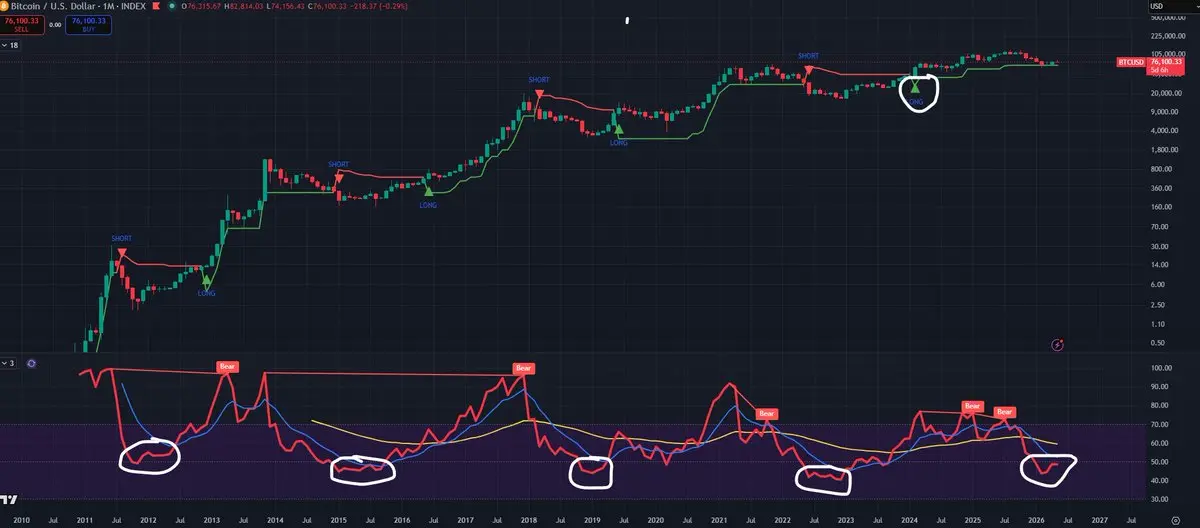This screenshot has height=528, width=1200.
Task: Click the red SHORT arrow marker in 2011
Action: tap(122, 254)
